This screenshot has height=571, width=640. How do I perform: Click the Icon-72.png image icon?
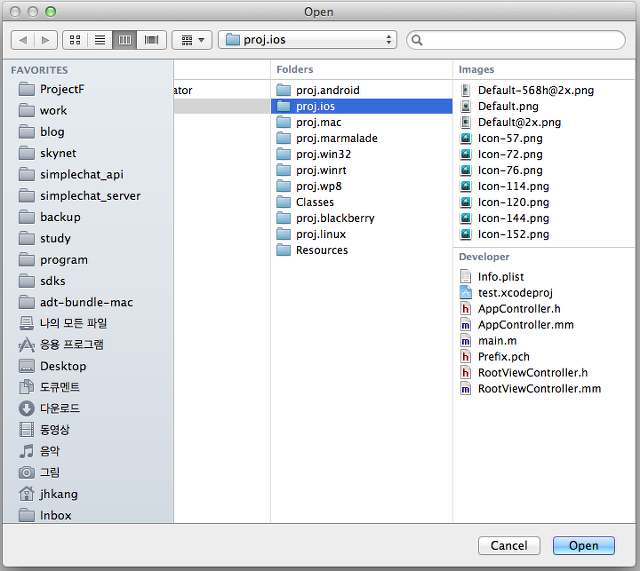[465, 154]
